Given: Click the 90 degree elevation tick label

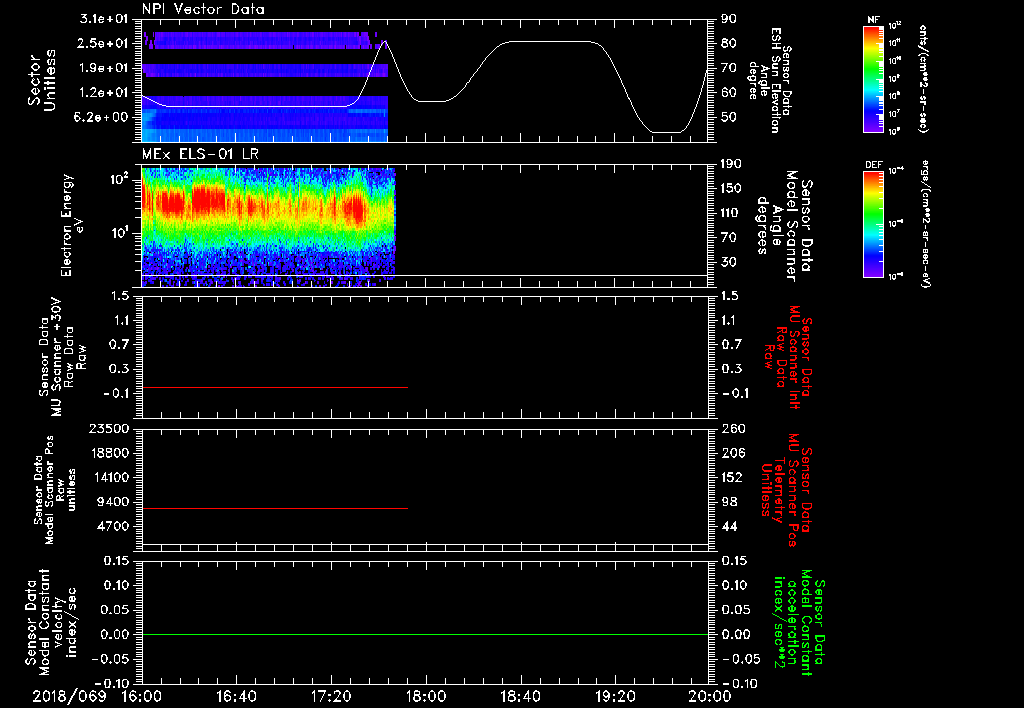Looking at the screenshot, I should coord(729,19).
